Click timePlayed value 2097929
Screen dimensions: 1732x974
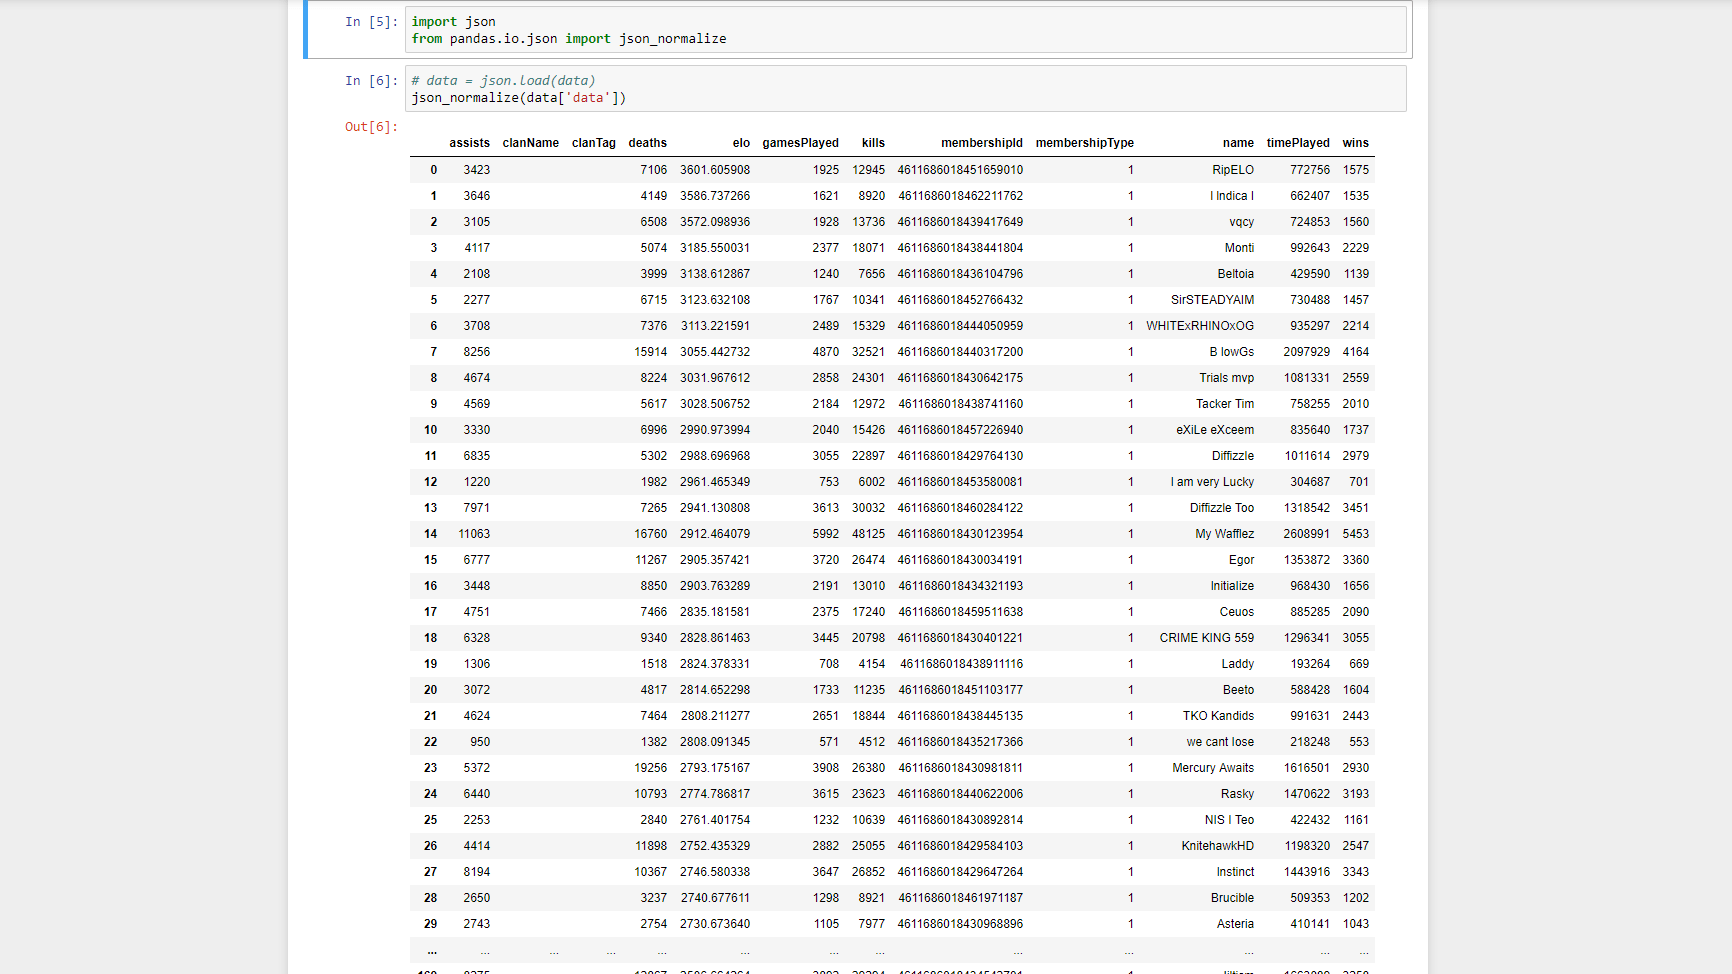pyautogui.click(x=1307, y=352)
